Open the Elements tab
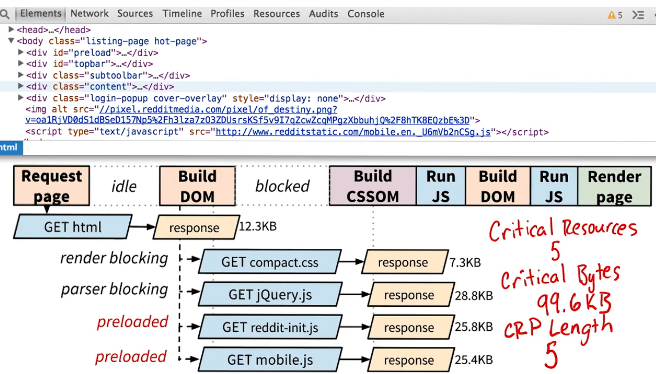Screen dimensions: 656x374 [x=41, y=13]
